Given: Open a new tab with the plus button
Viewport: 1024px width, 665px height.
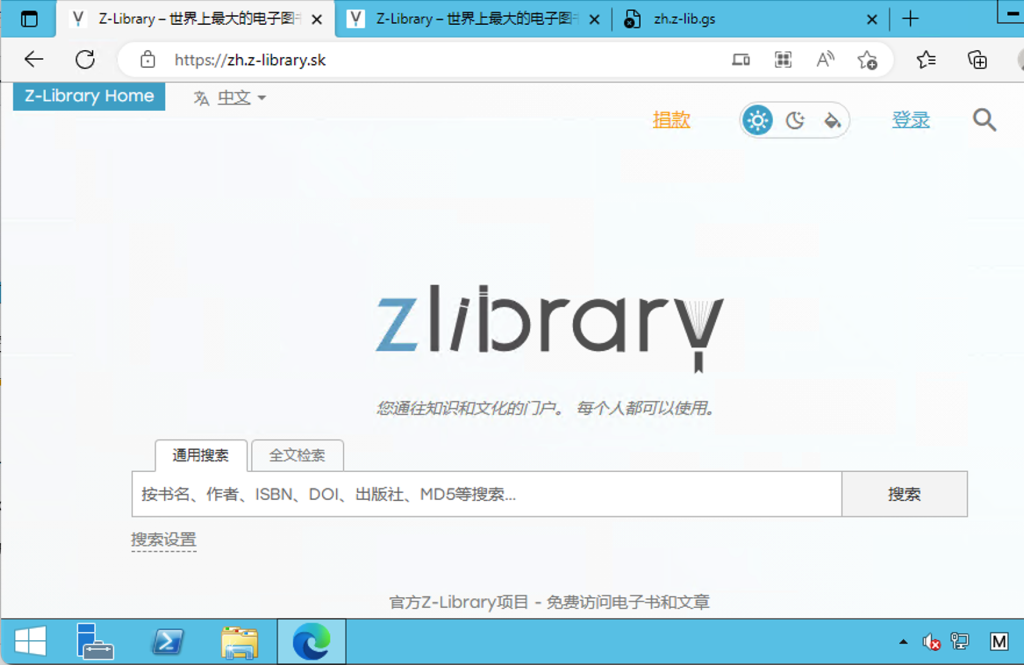Looking at the screenshot, I should (x=910, y=19).
